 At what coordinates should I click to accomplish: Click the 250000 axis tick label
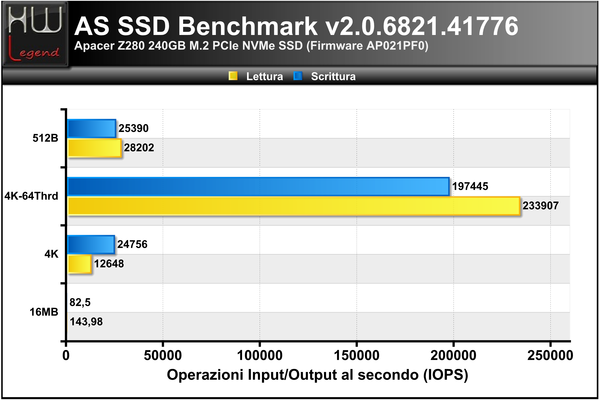click(x=550, y=356)
